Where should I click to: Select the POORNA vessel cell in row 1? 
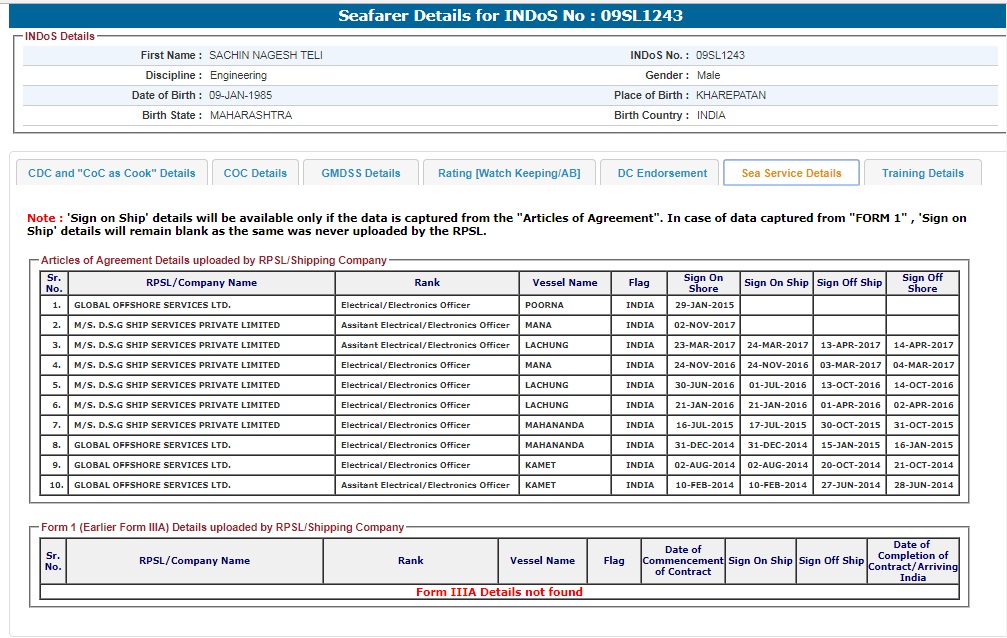(545, 305)
